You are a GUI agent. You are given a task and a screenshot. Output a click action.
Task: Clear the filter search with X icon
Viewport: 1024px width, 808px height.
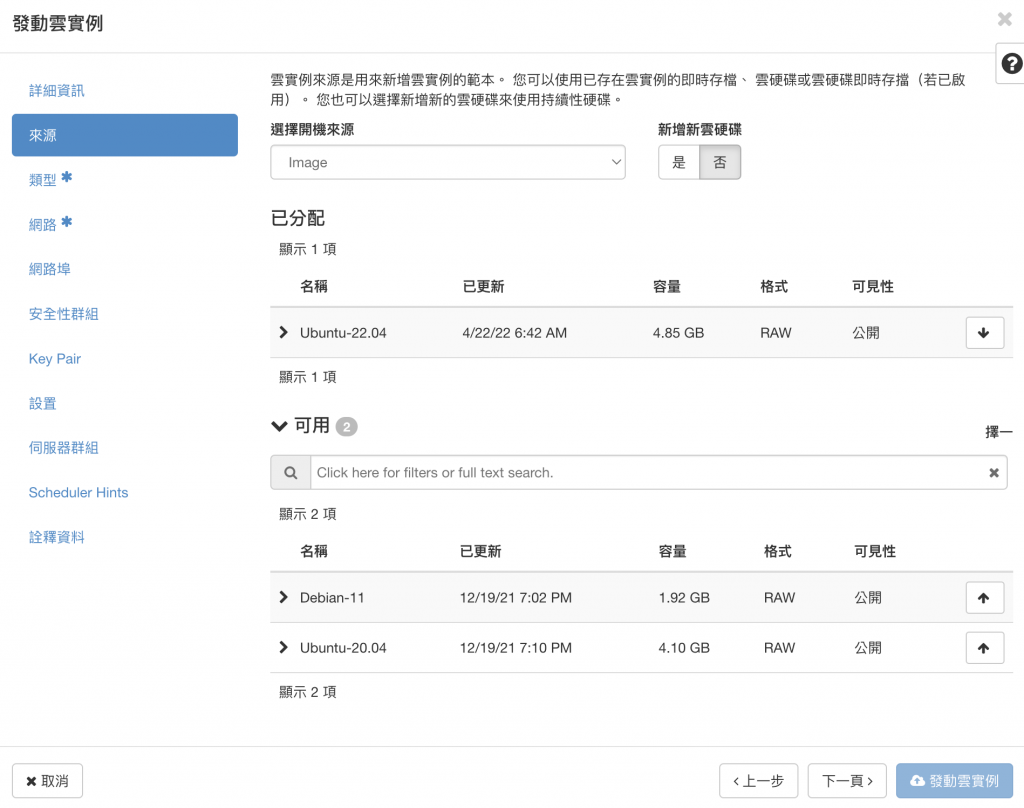pyautogui.click(x=993, y=472)
